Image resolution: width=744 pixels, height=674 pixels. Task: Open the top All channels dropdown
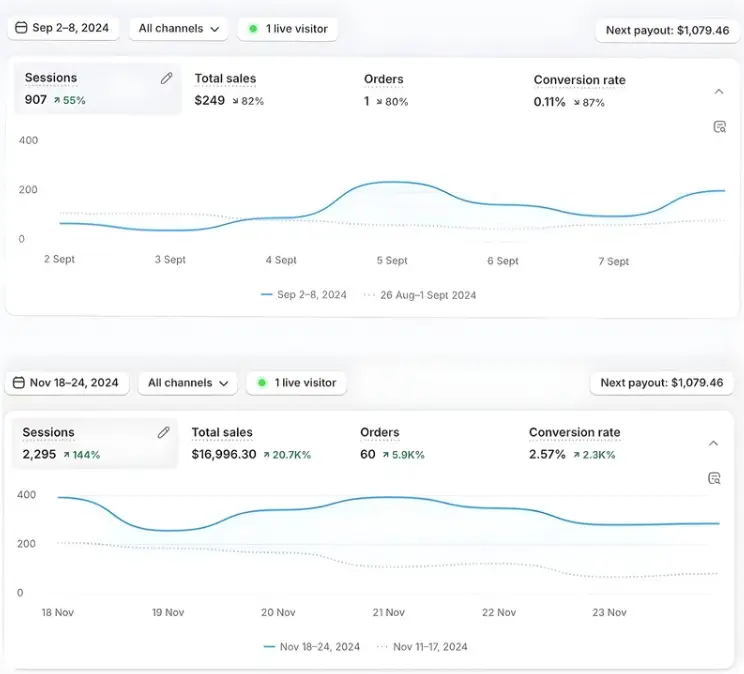(x=178, y=28)
